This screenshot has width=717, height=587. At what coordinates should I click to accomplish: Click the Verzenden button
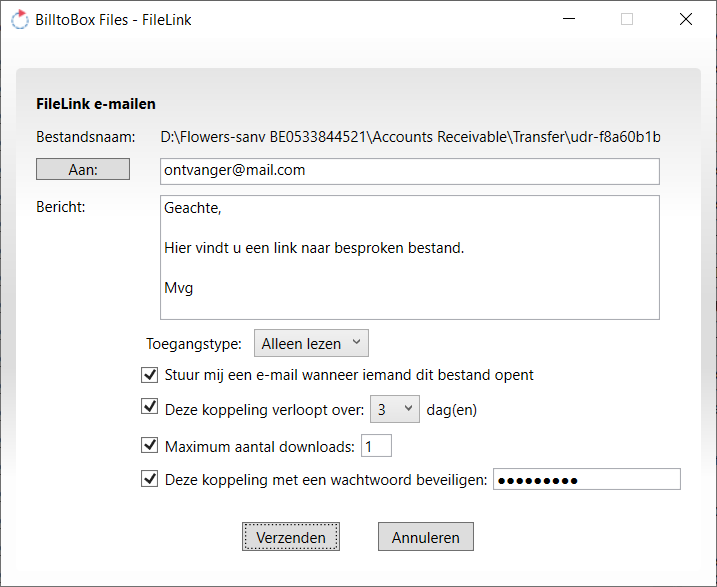tap(291, 537)
